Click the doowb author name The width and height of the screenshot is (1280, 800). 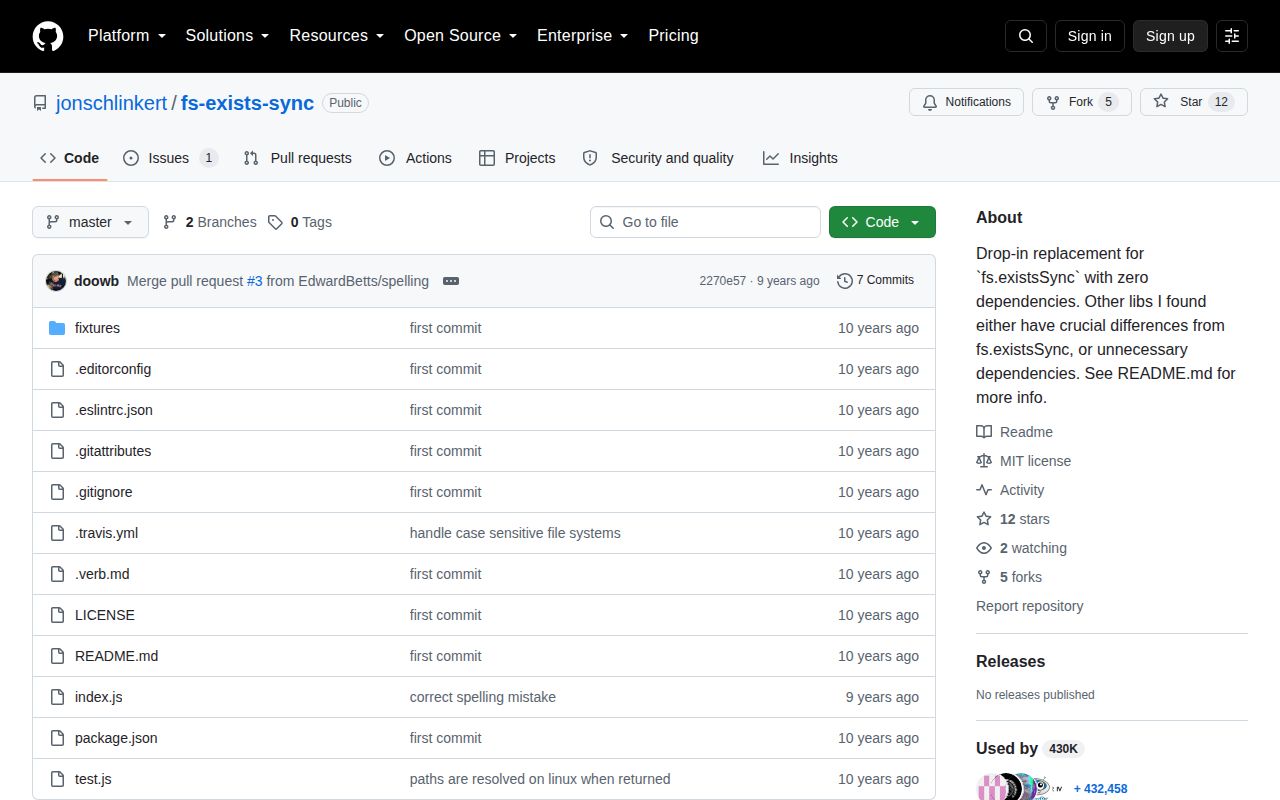pyautogui.click(x=96, y=281)
